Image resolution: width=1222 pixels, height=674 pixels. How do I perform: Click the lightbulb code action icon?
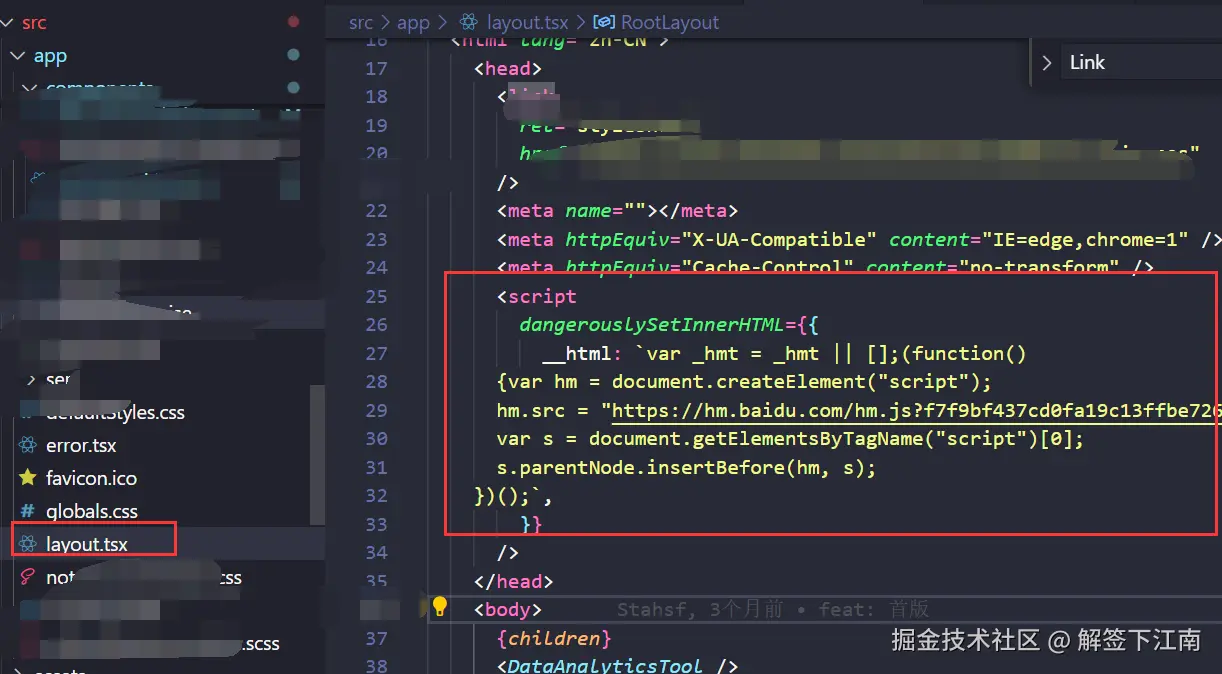click(x=439, y=607)
